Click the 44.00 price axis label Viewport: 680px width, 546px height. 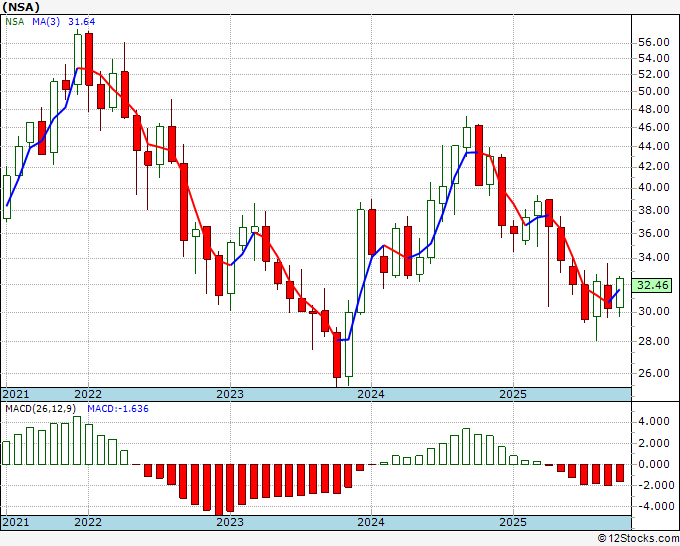654,146
